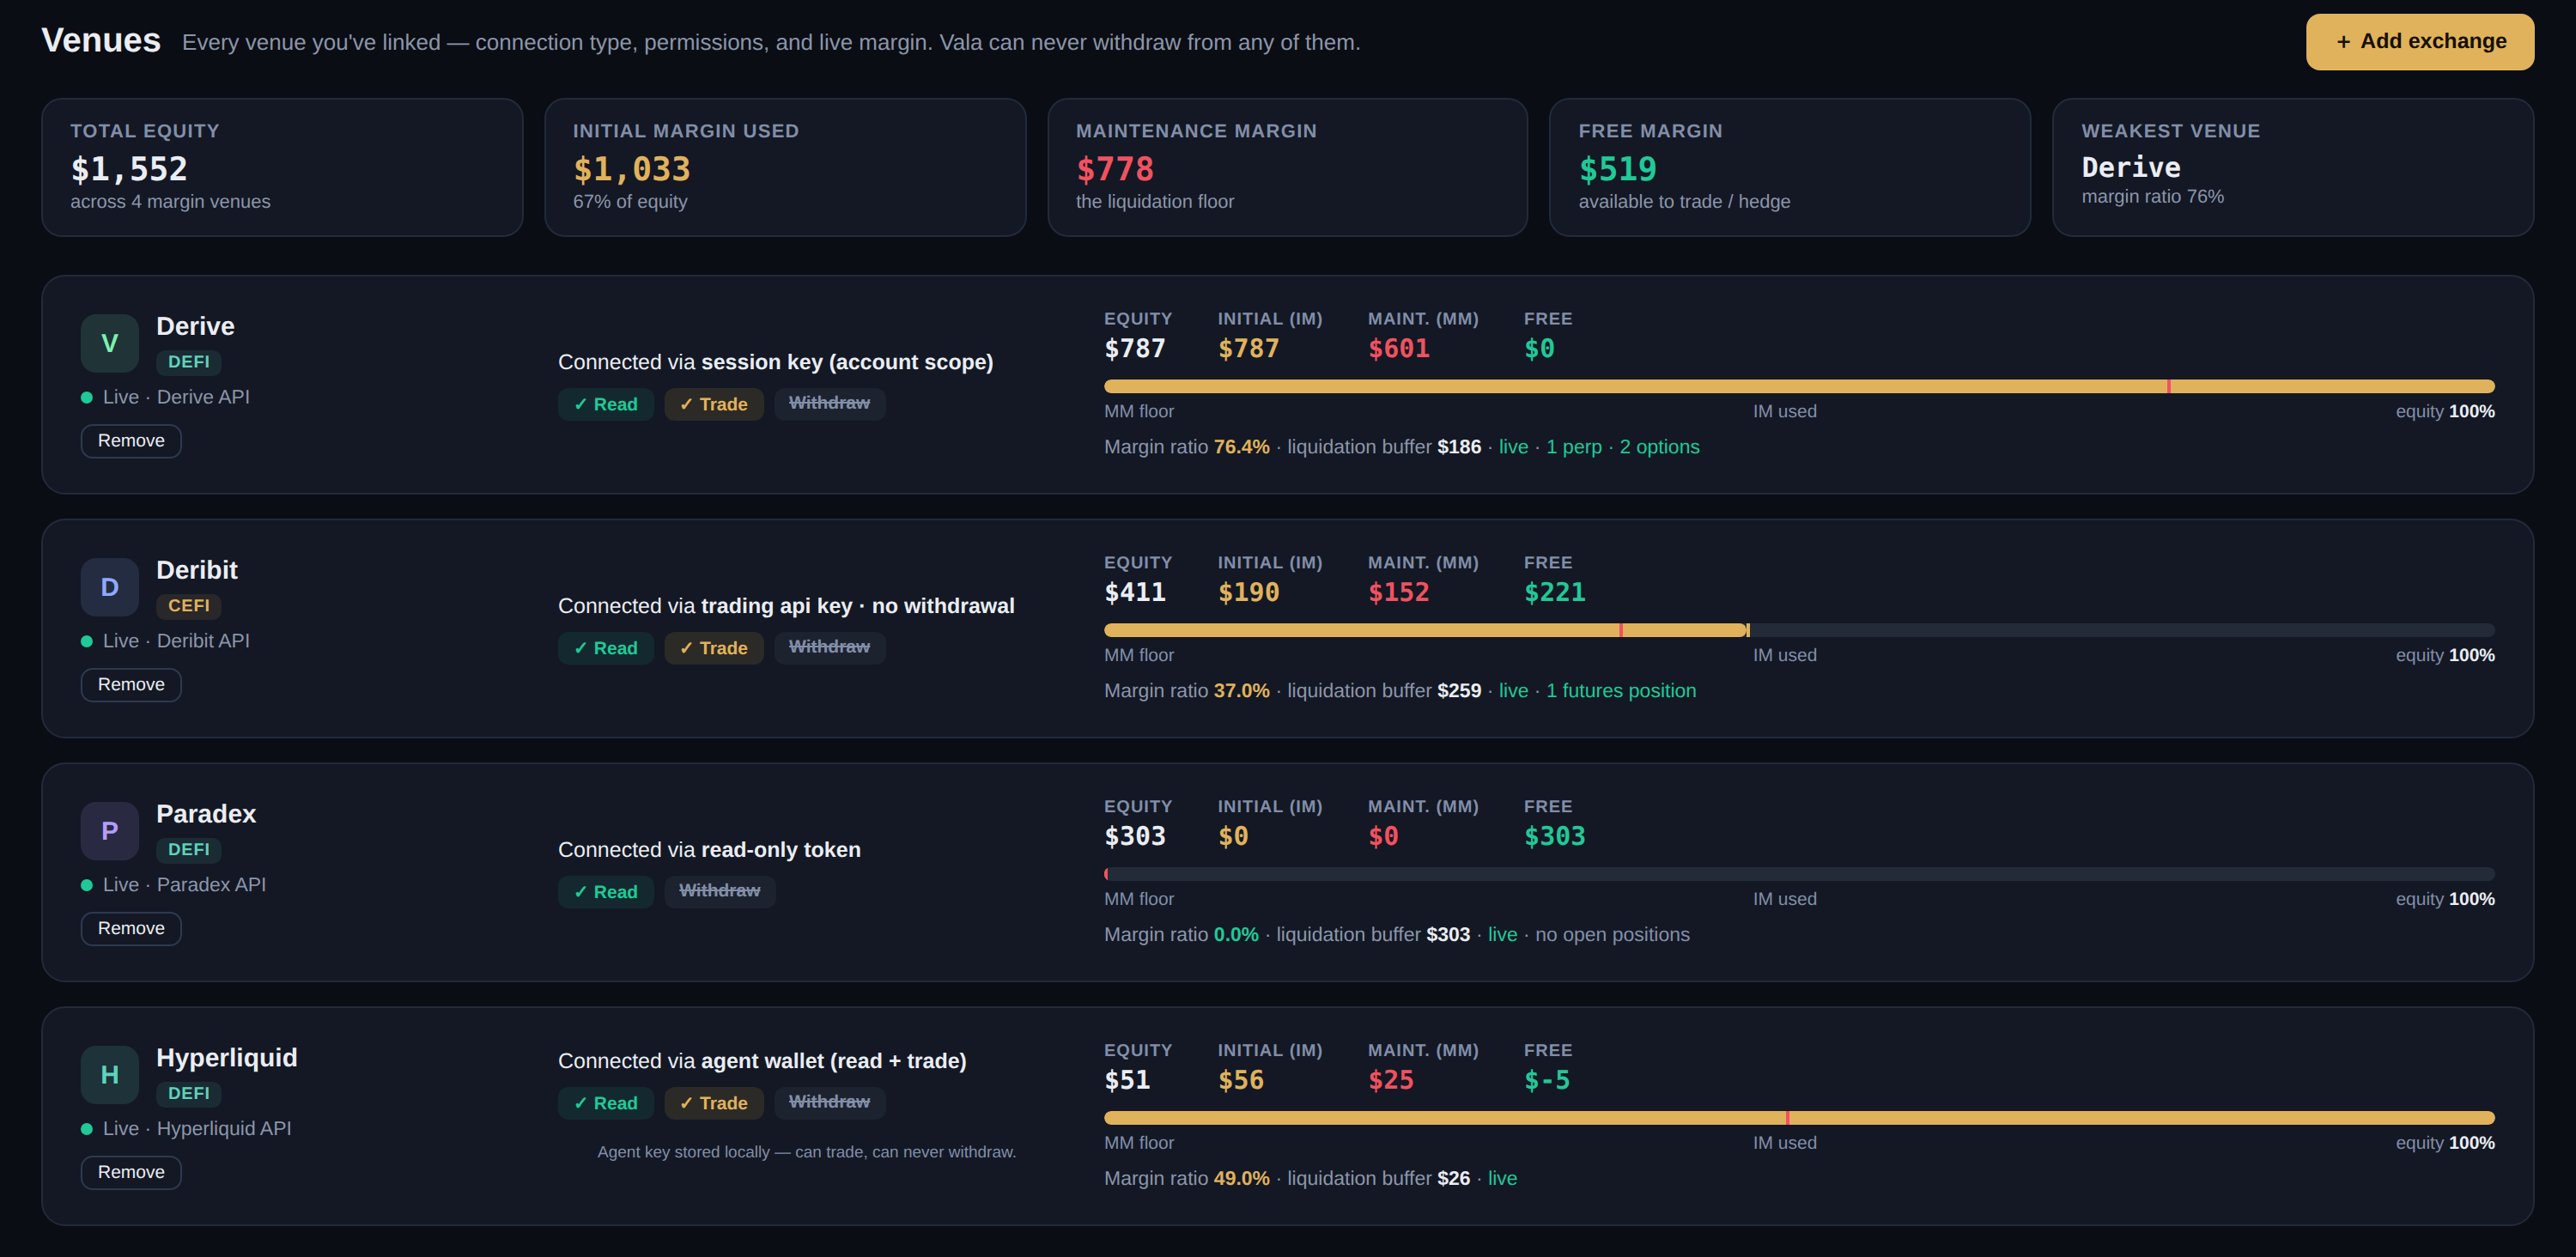This screenshot has height=1257, width=2576.
Task: Click Derive's Trade permission chip
Action: [714, 404]
